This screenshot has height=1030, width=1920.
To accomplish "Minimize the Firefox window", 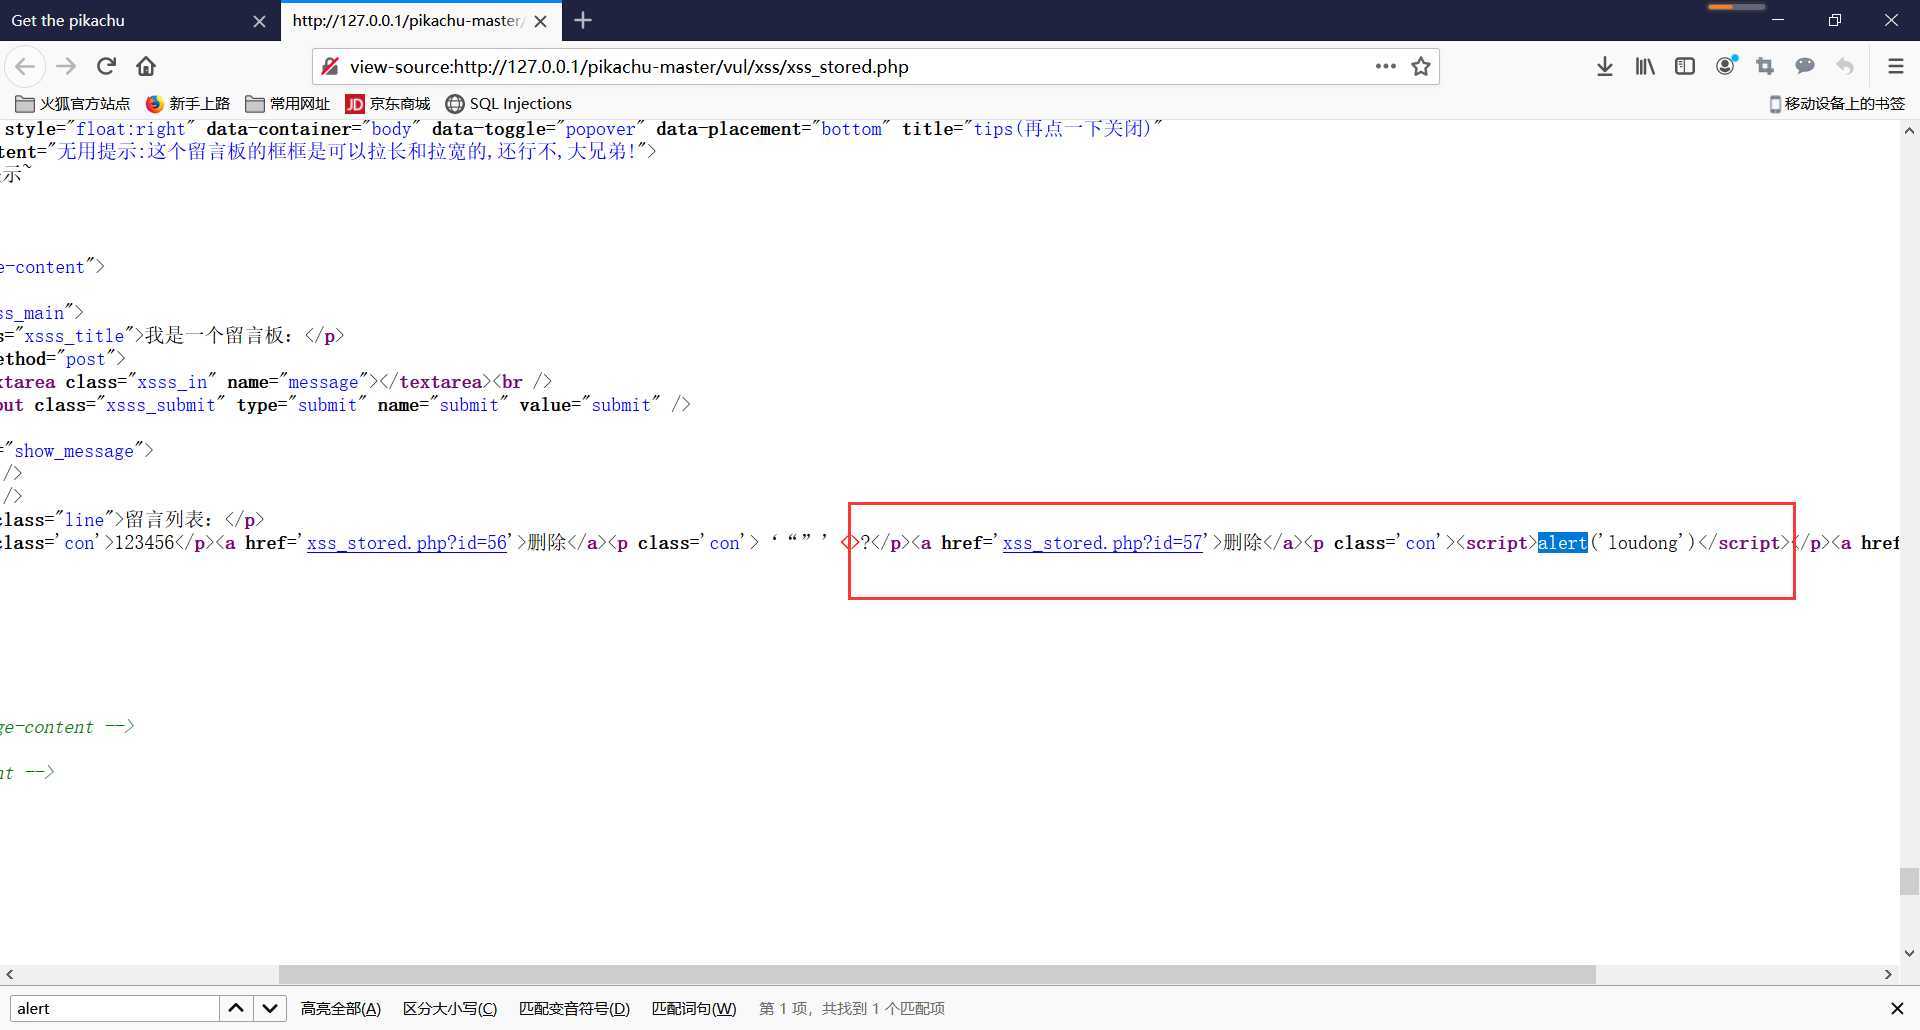I will [1777, 20].
